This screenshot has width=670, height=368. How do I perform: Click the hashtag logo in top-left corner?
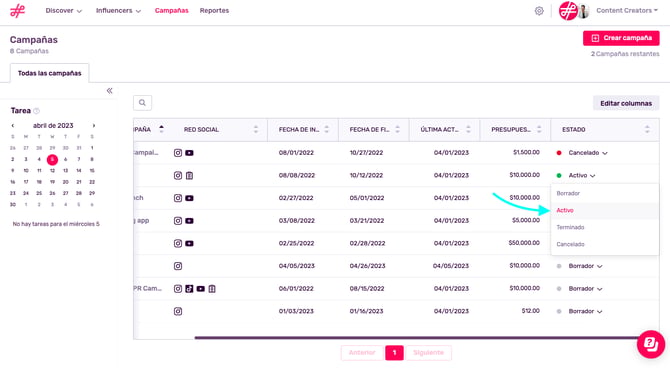(x=18, y=10)
